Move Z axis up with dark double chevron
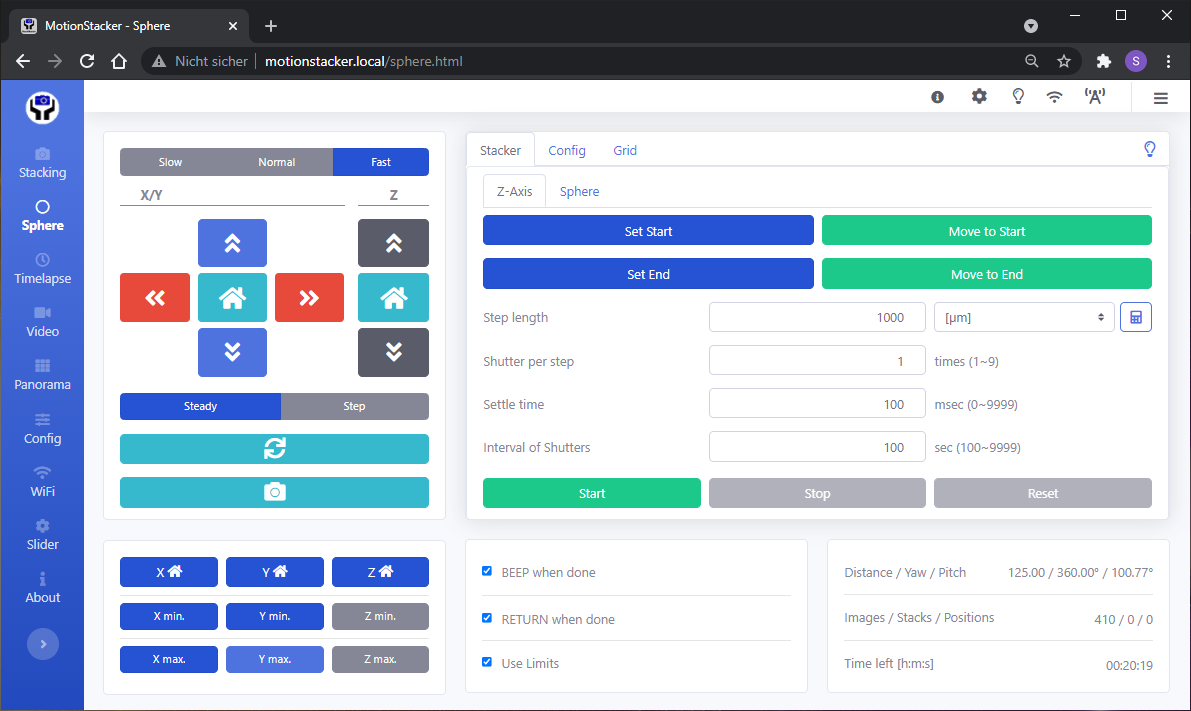This screenshot has width=1191, height=711. click(393, 243)
